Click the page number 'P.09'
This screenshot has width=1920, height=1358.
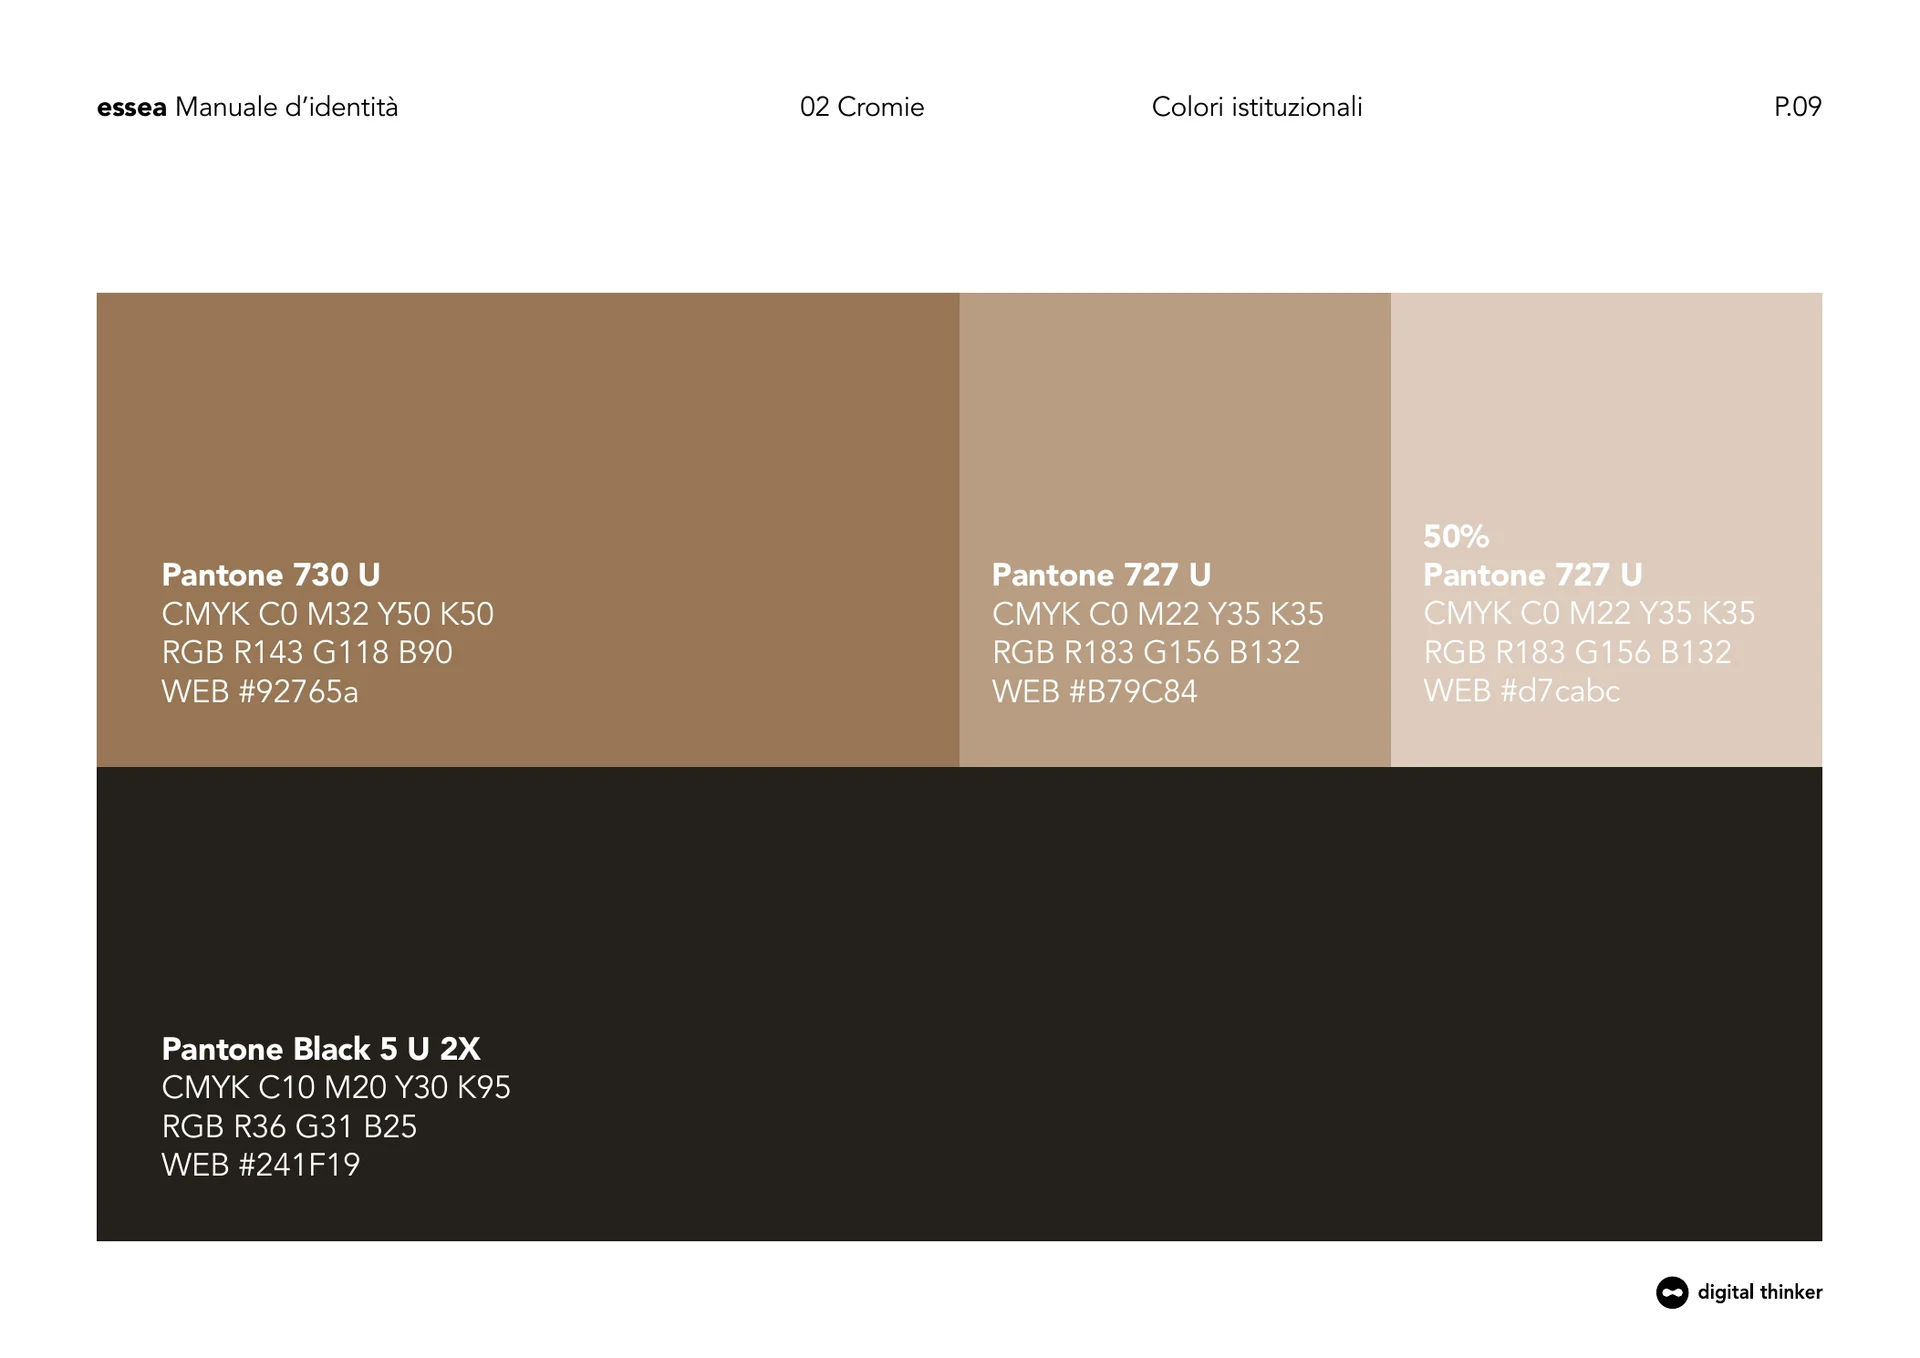click(1798, 107)
